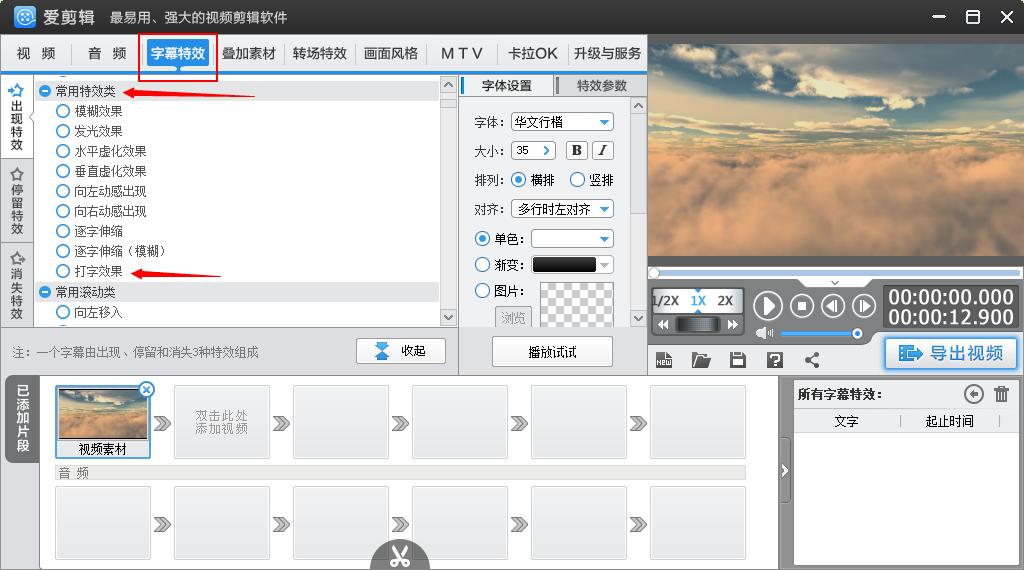Image resolution: width=1024 pixels, height=570 pixels.
Task: Open the 画面风格 tab
Action: pyautogui.click(x=391, y=54)
